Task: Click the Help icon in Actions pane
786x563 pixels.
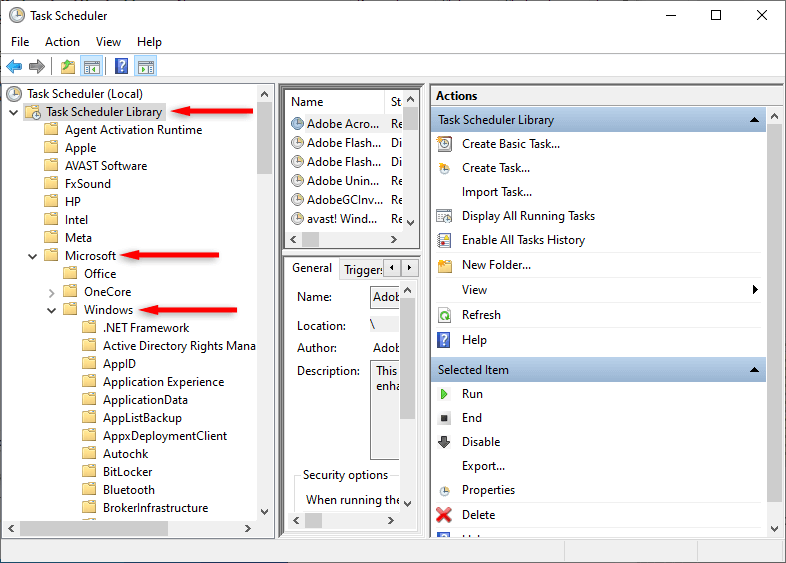Action: point(444,340)
